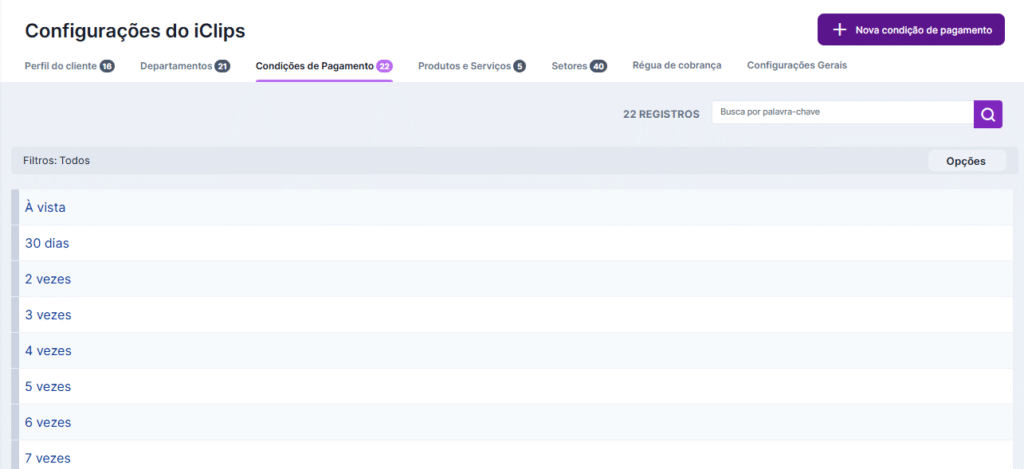Click the 22 badge on Condições de Pagamento
This screenshot has height=469, width=1024.
tap(384, 66)
